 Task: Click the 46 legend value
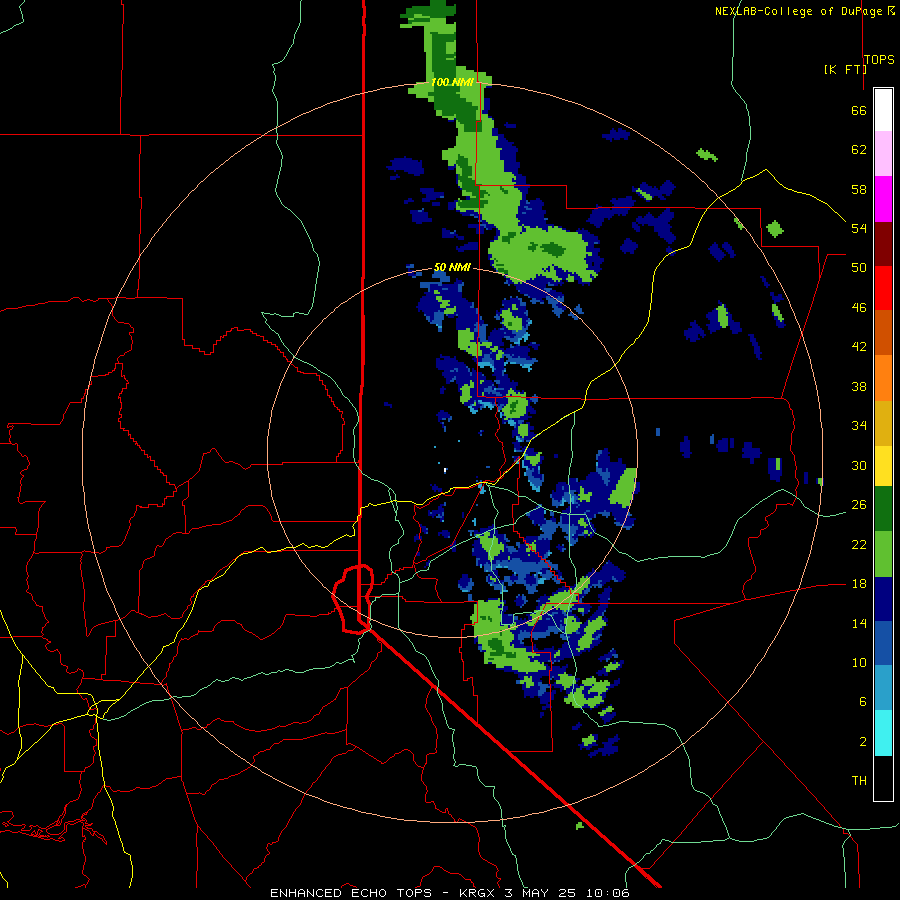[859, 308]
